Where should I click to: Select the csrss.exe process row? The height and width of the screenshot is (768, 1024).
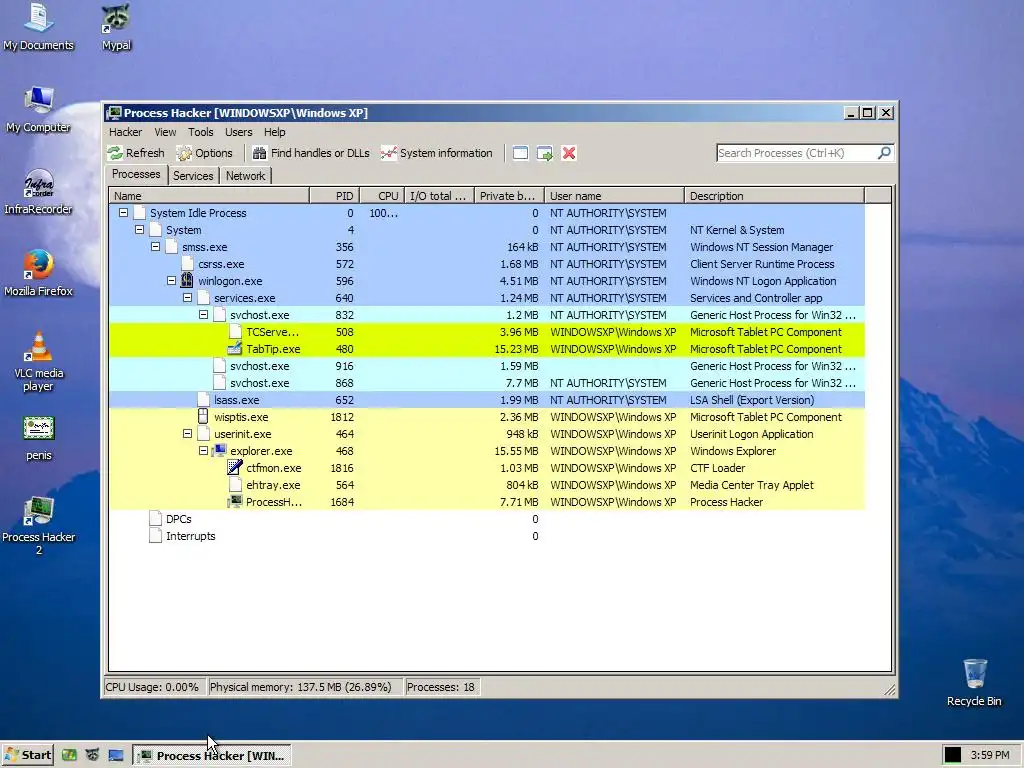click(x=487, y=264)
